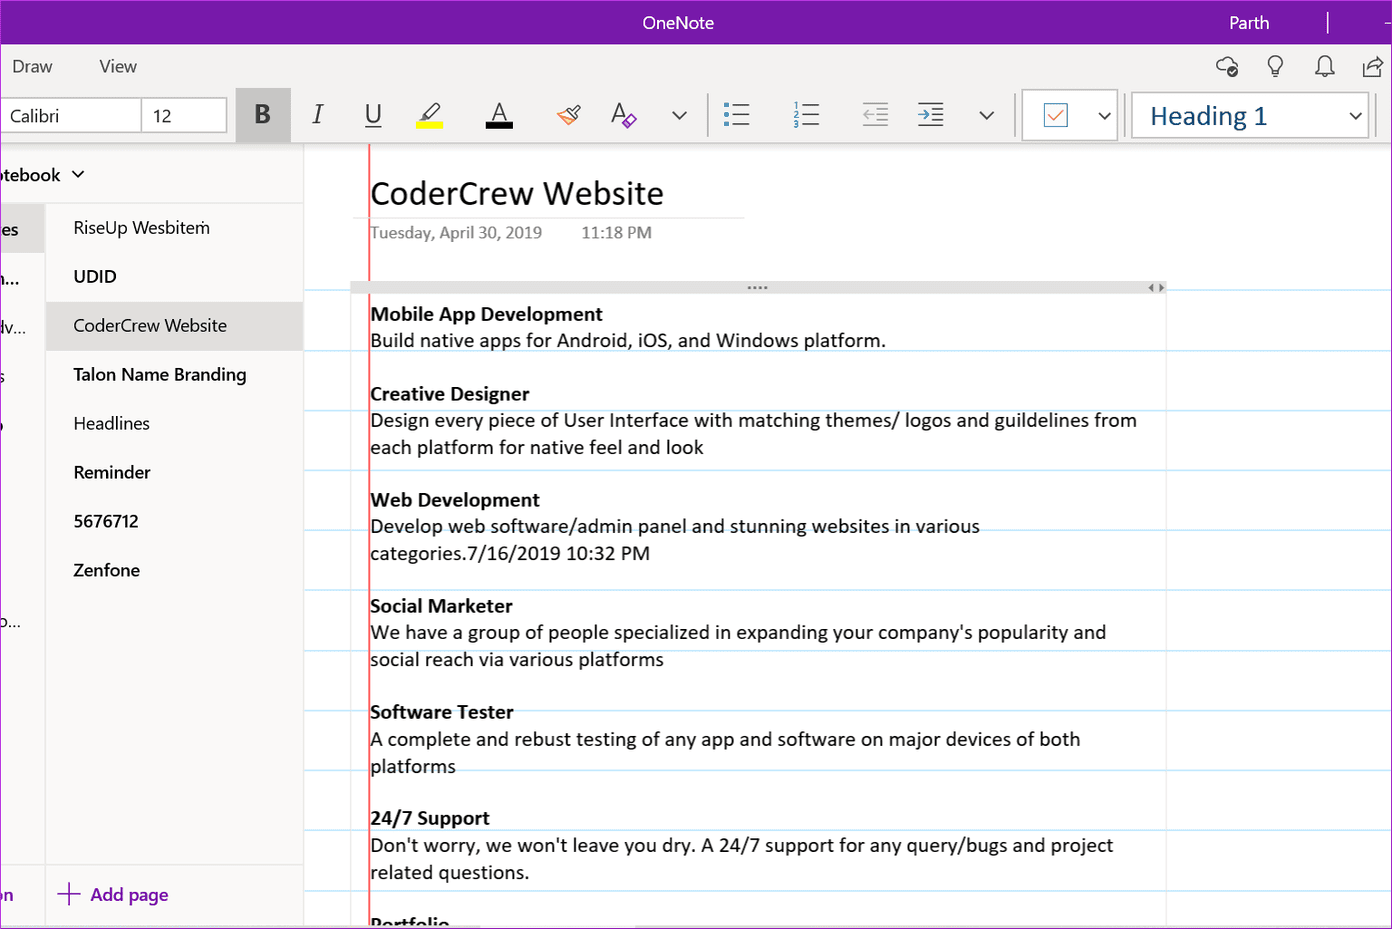Click the Parth account name
Image resolution: width=1392 pixels, height=929 pixels.
click(1249, 23)
